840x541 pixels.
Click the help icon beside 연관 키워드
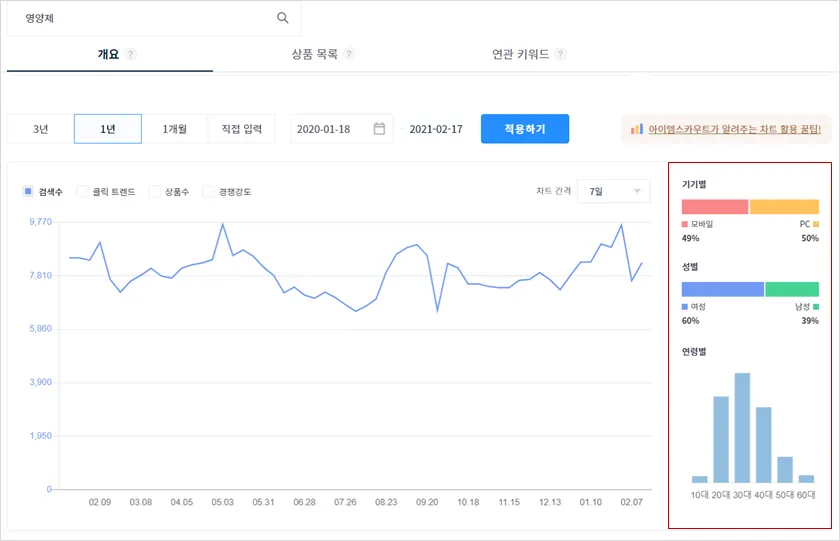[561, 54]
